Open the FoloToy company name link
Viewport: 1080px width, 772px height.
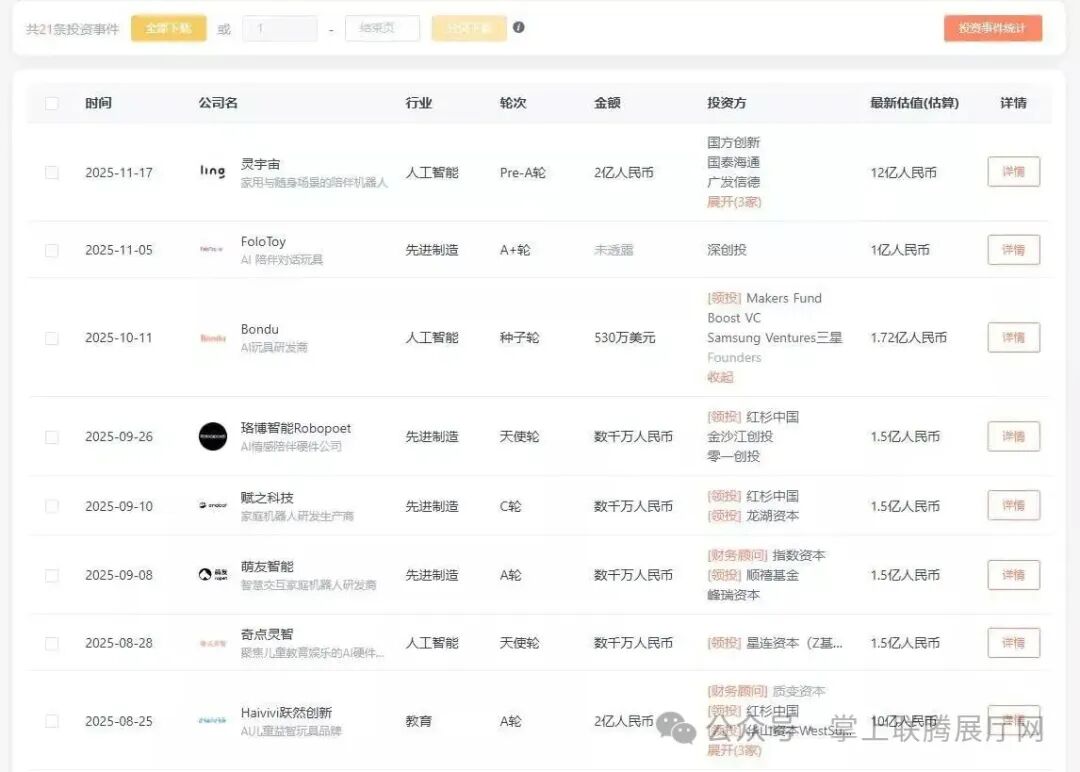click(263, 242)
